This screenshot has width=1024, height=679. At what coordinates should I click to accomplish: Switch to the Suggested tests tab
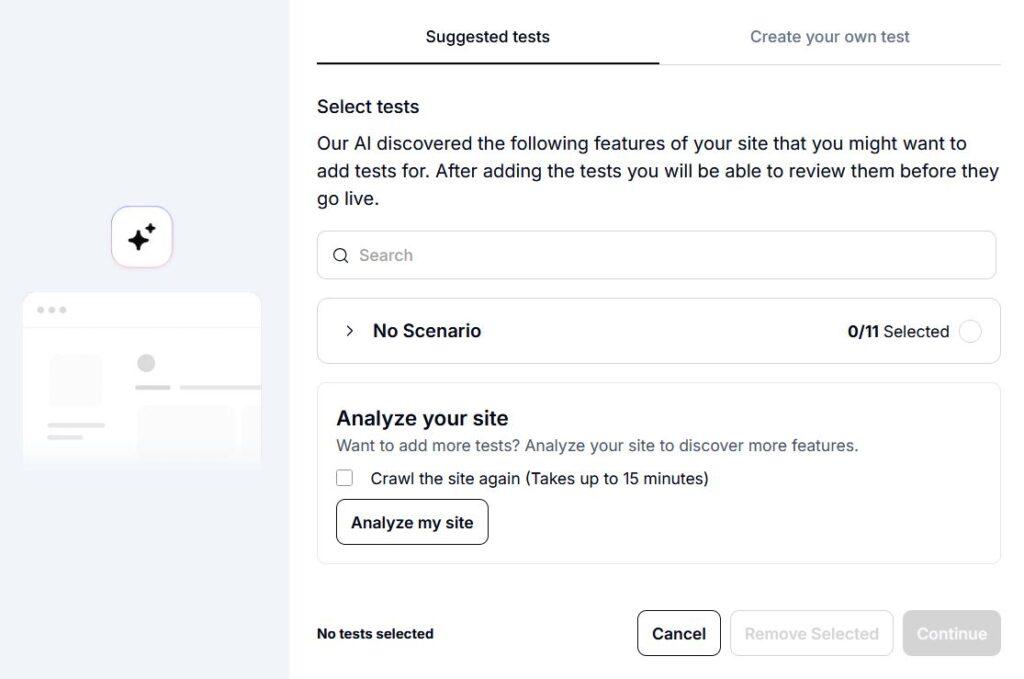click(x=487, y=37)
